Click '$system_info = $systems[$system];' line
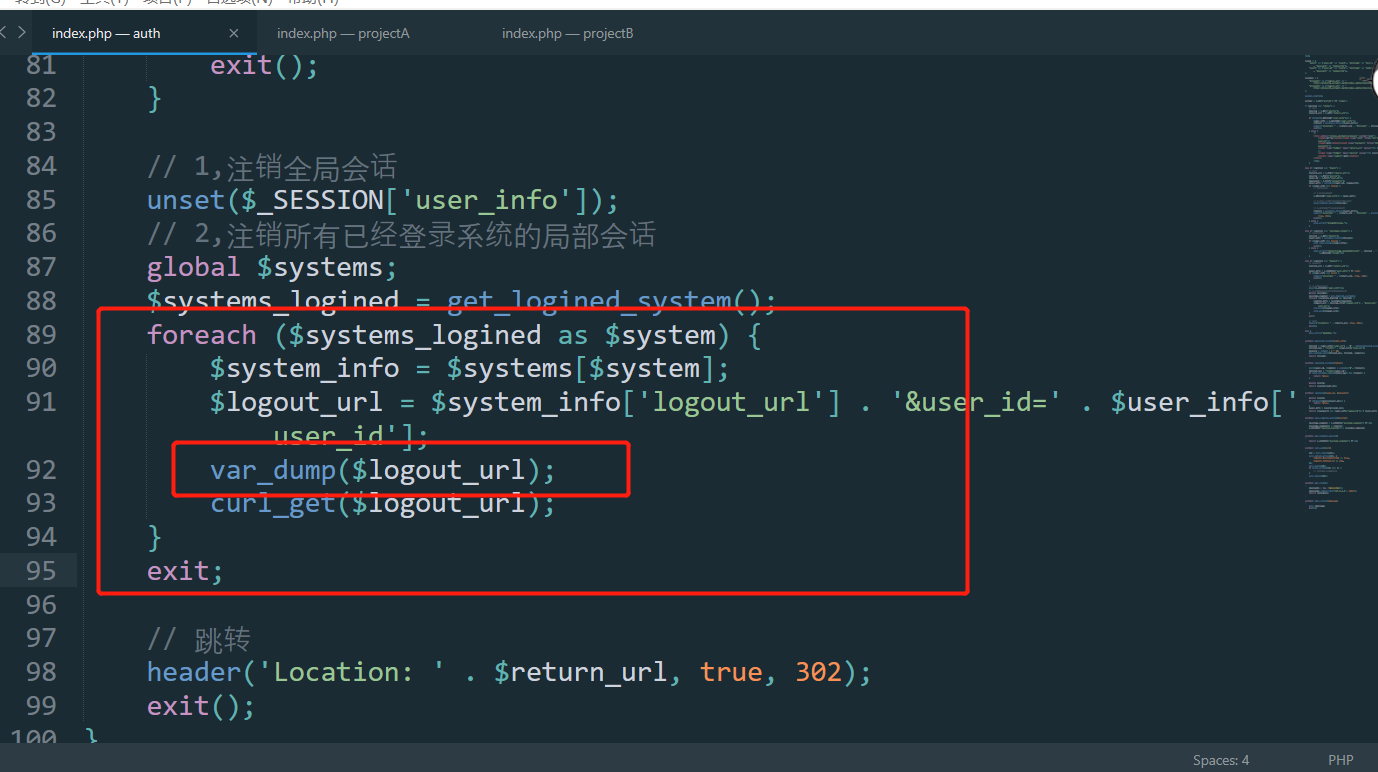This screenshot has width=1378, height=772. click(x=469, y=368)
